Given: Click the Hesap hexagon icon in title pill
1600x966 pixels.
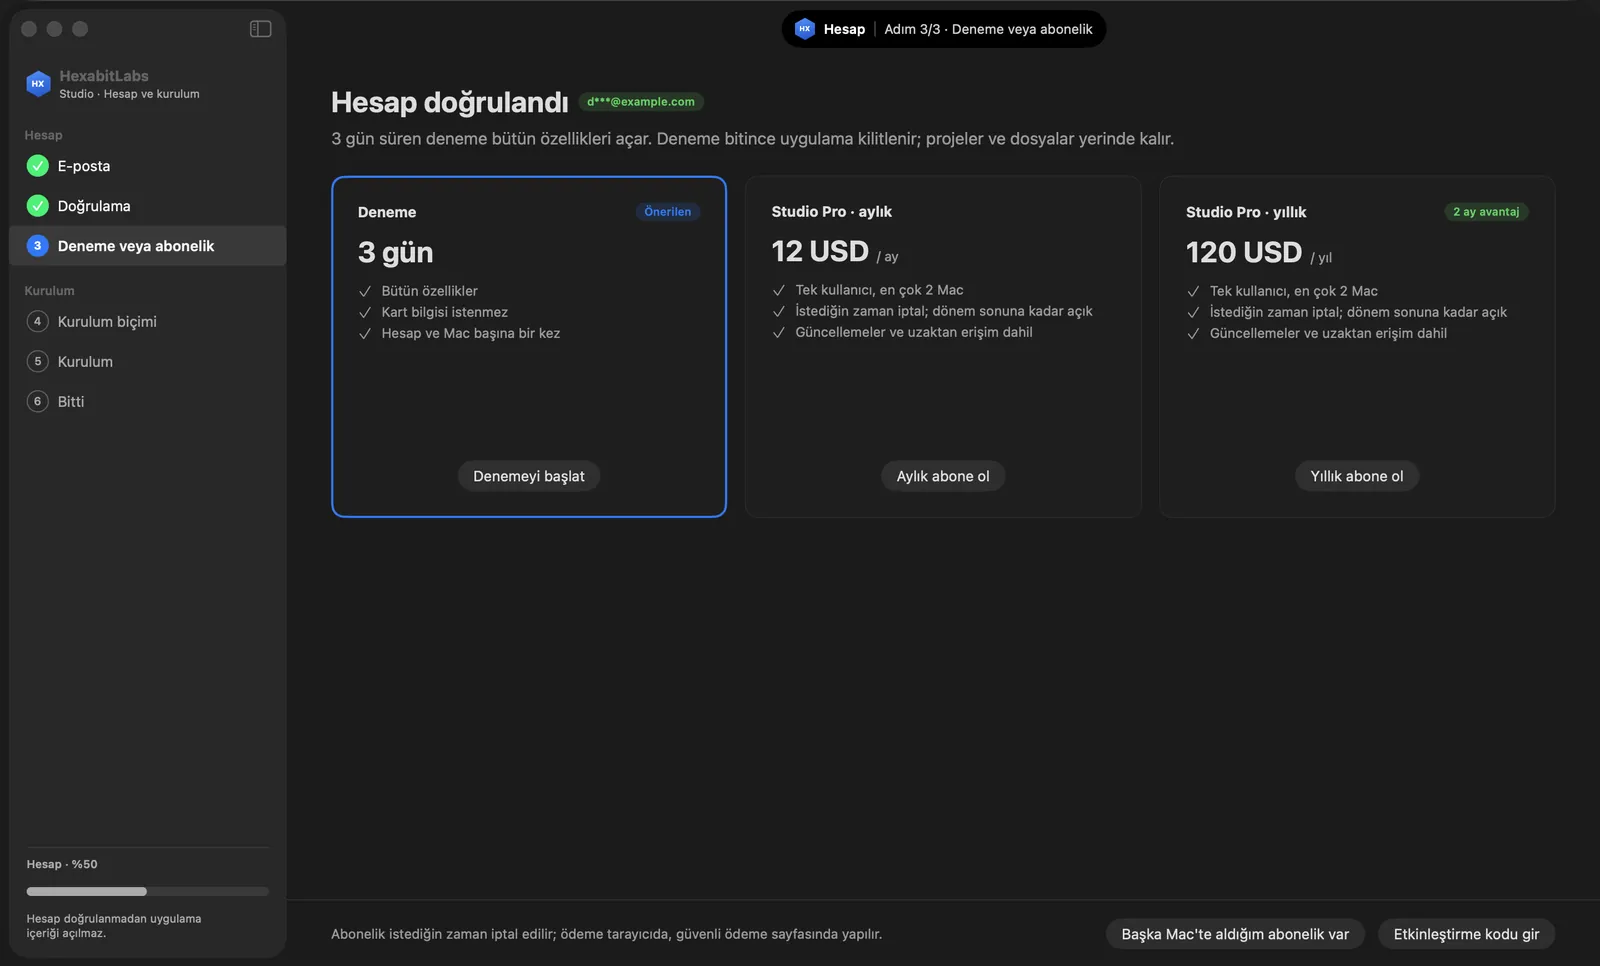Looking at the screenshot, I should (805, 29).
